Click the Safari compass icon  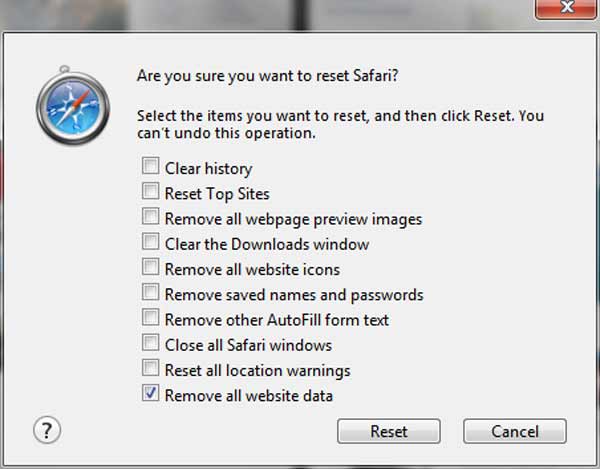73,106
